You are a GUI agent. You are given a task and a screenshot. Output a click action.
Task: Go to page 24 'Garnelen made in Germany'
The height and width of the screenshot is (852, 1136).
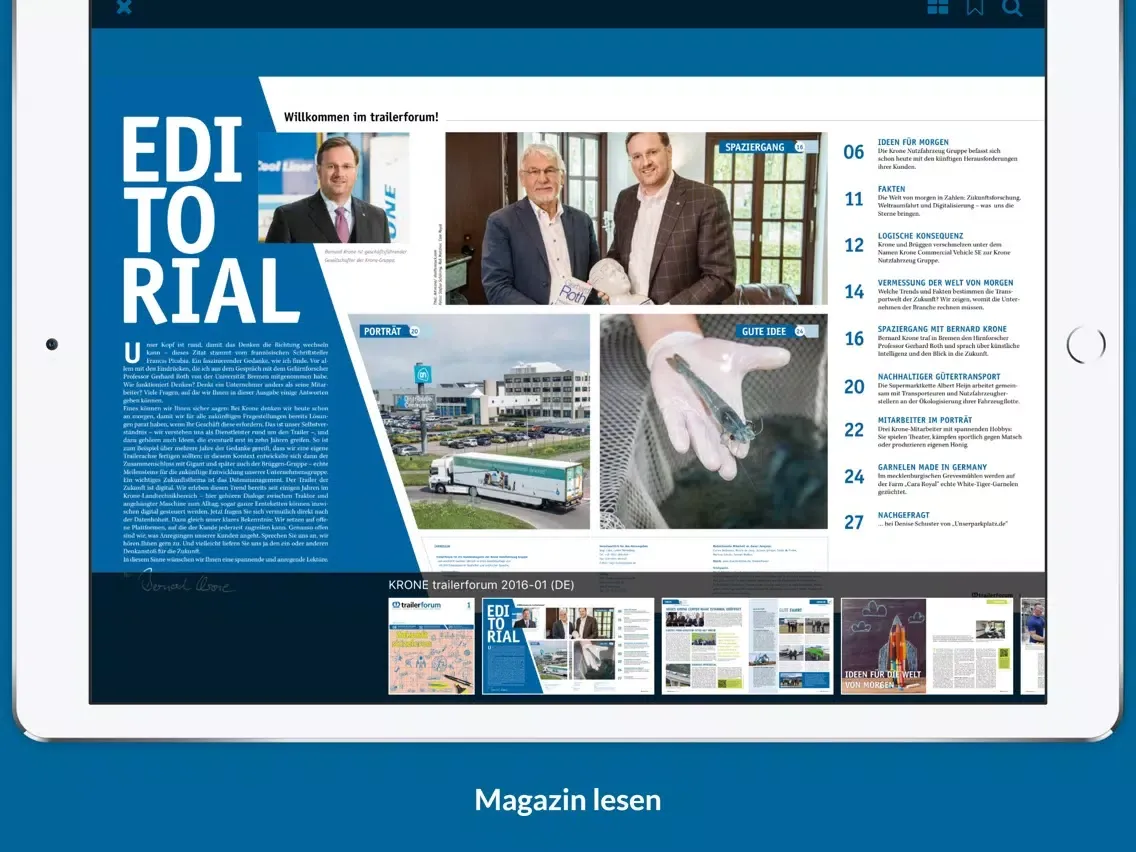(x=932, y=479)
